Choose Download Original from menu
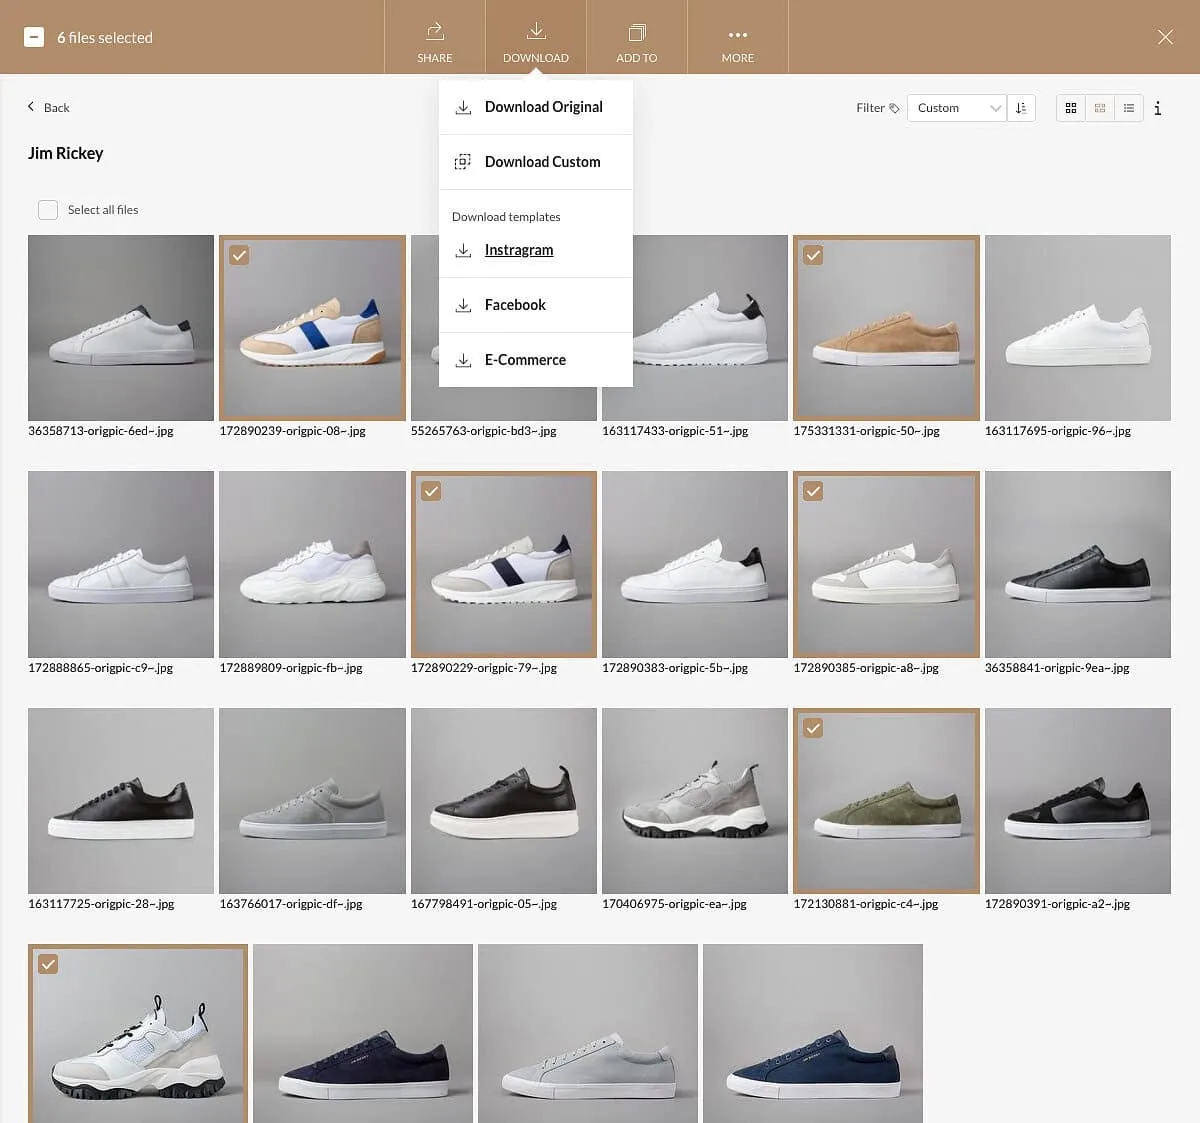 (536, 107)
